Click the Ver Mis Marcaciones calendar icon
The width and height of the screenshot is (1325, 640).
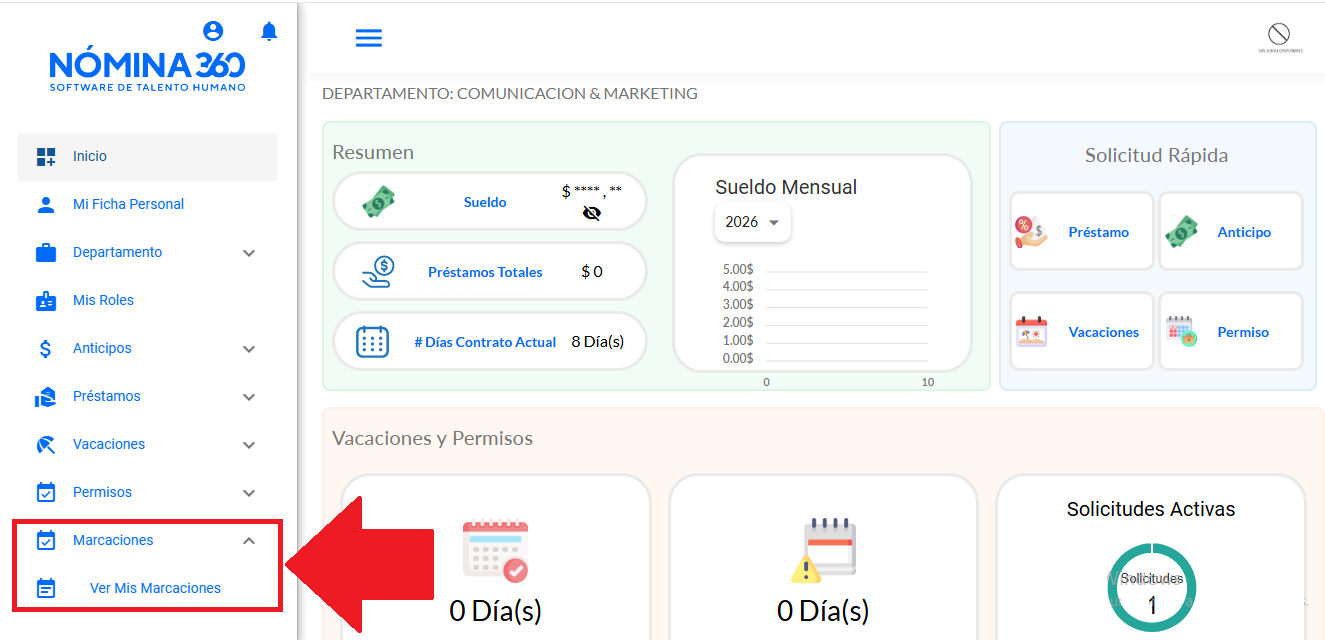point(46,588)
